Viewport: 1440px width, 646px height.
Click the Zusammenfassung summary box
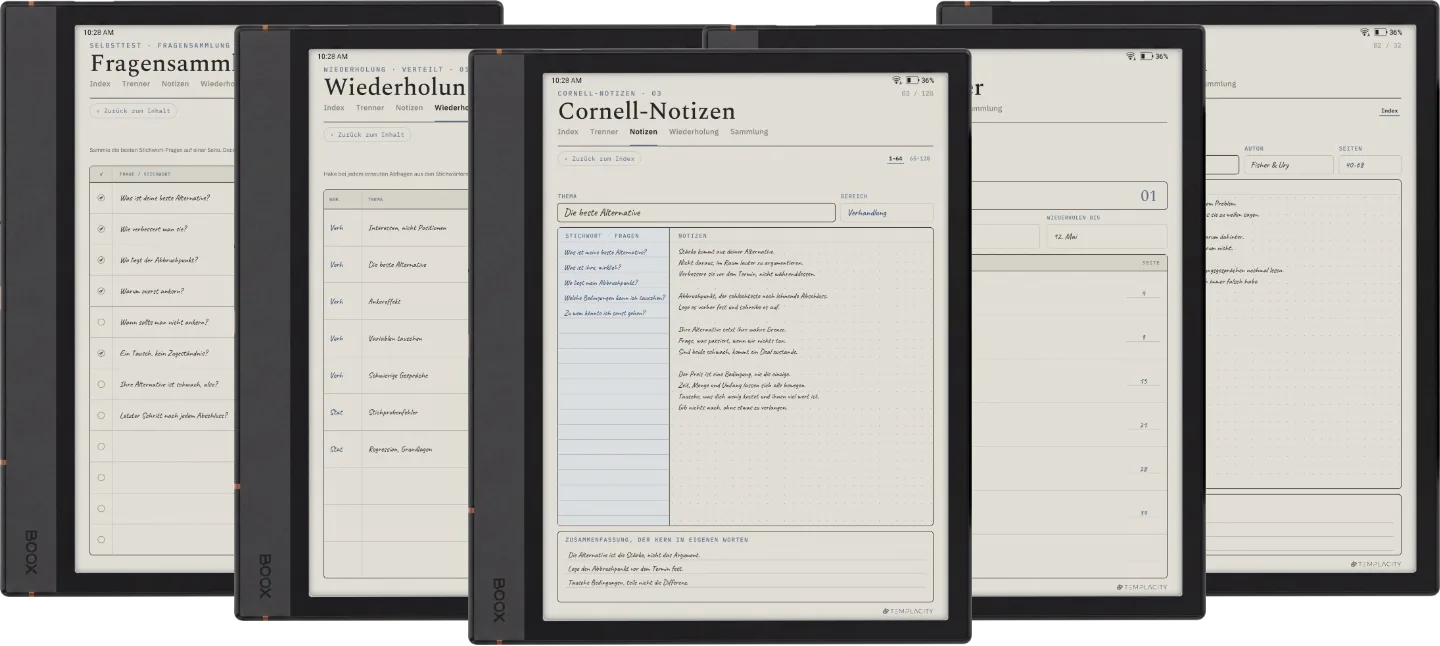click(x=745, y=567)
